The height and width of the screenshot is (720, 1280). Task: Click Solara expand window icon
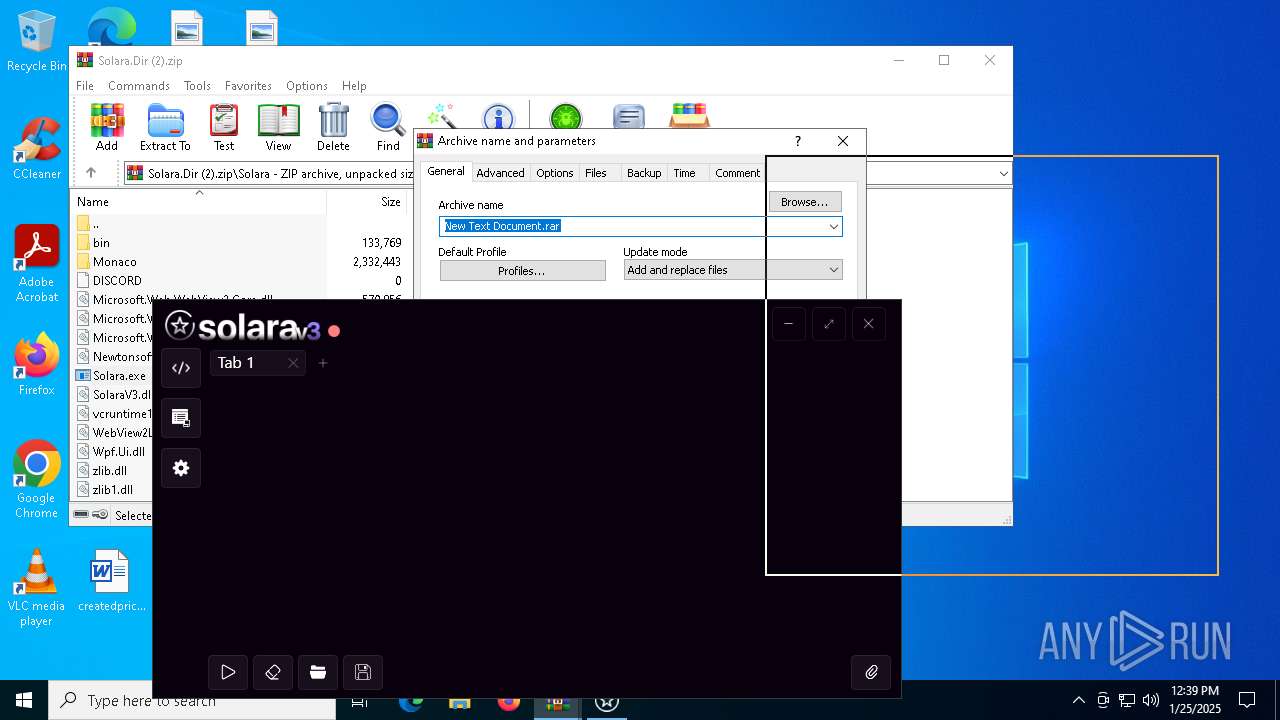click(x=828, y=324)
